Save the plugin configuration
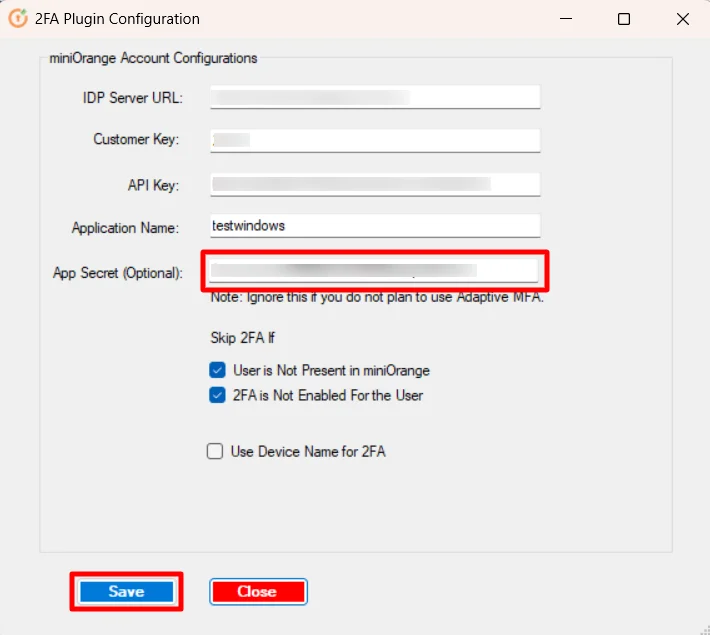The width and height of the screenshot is (710, 635). (126, 592)
